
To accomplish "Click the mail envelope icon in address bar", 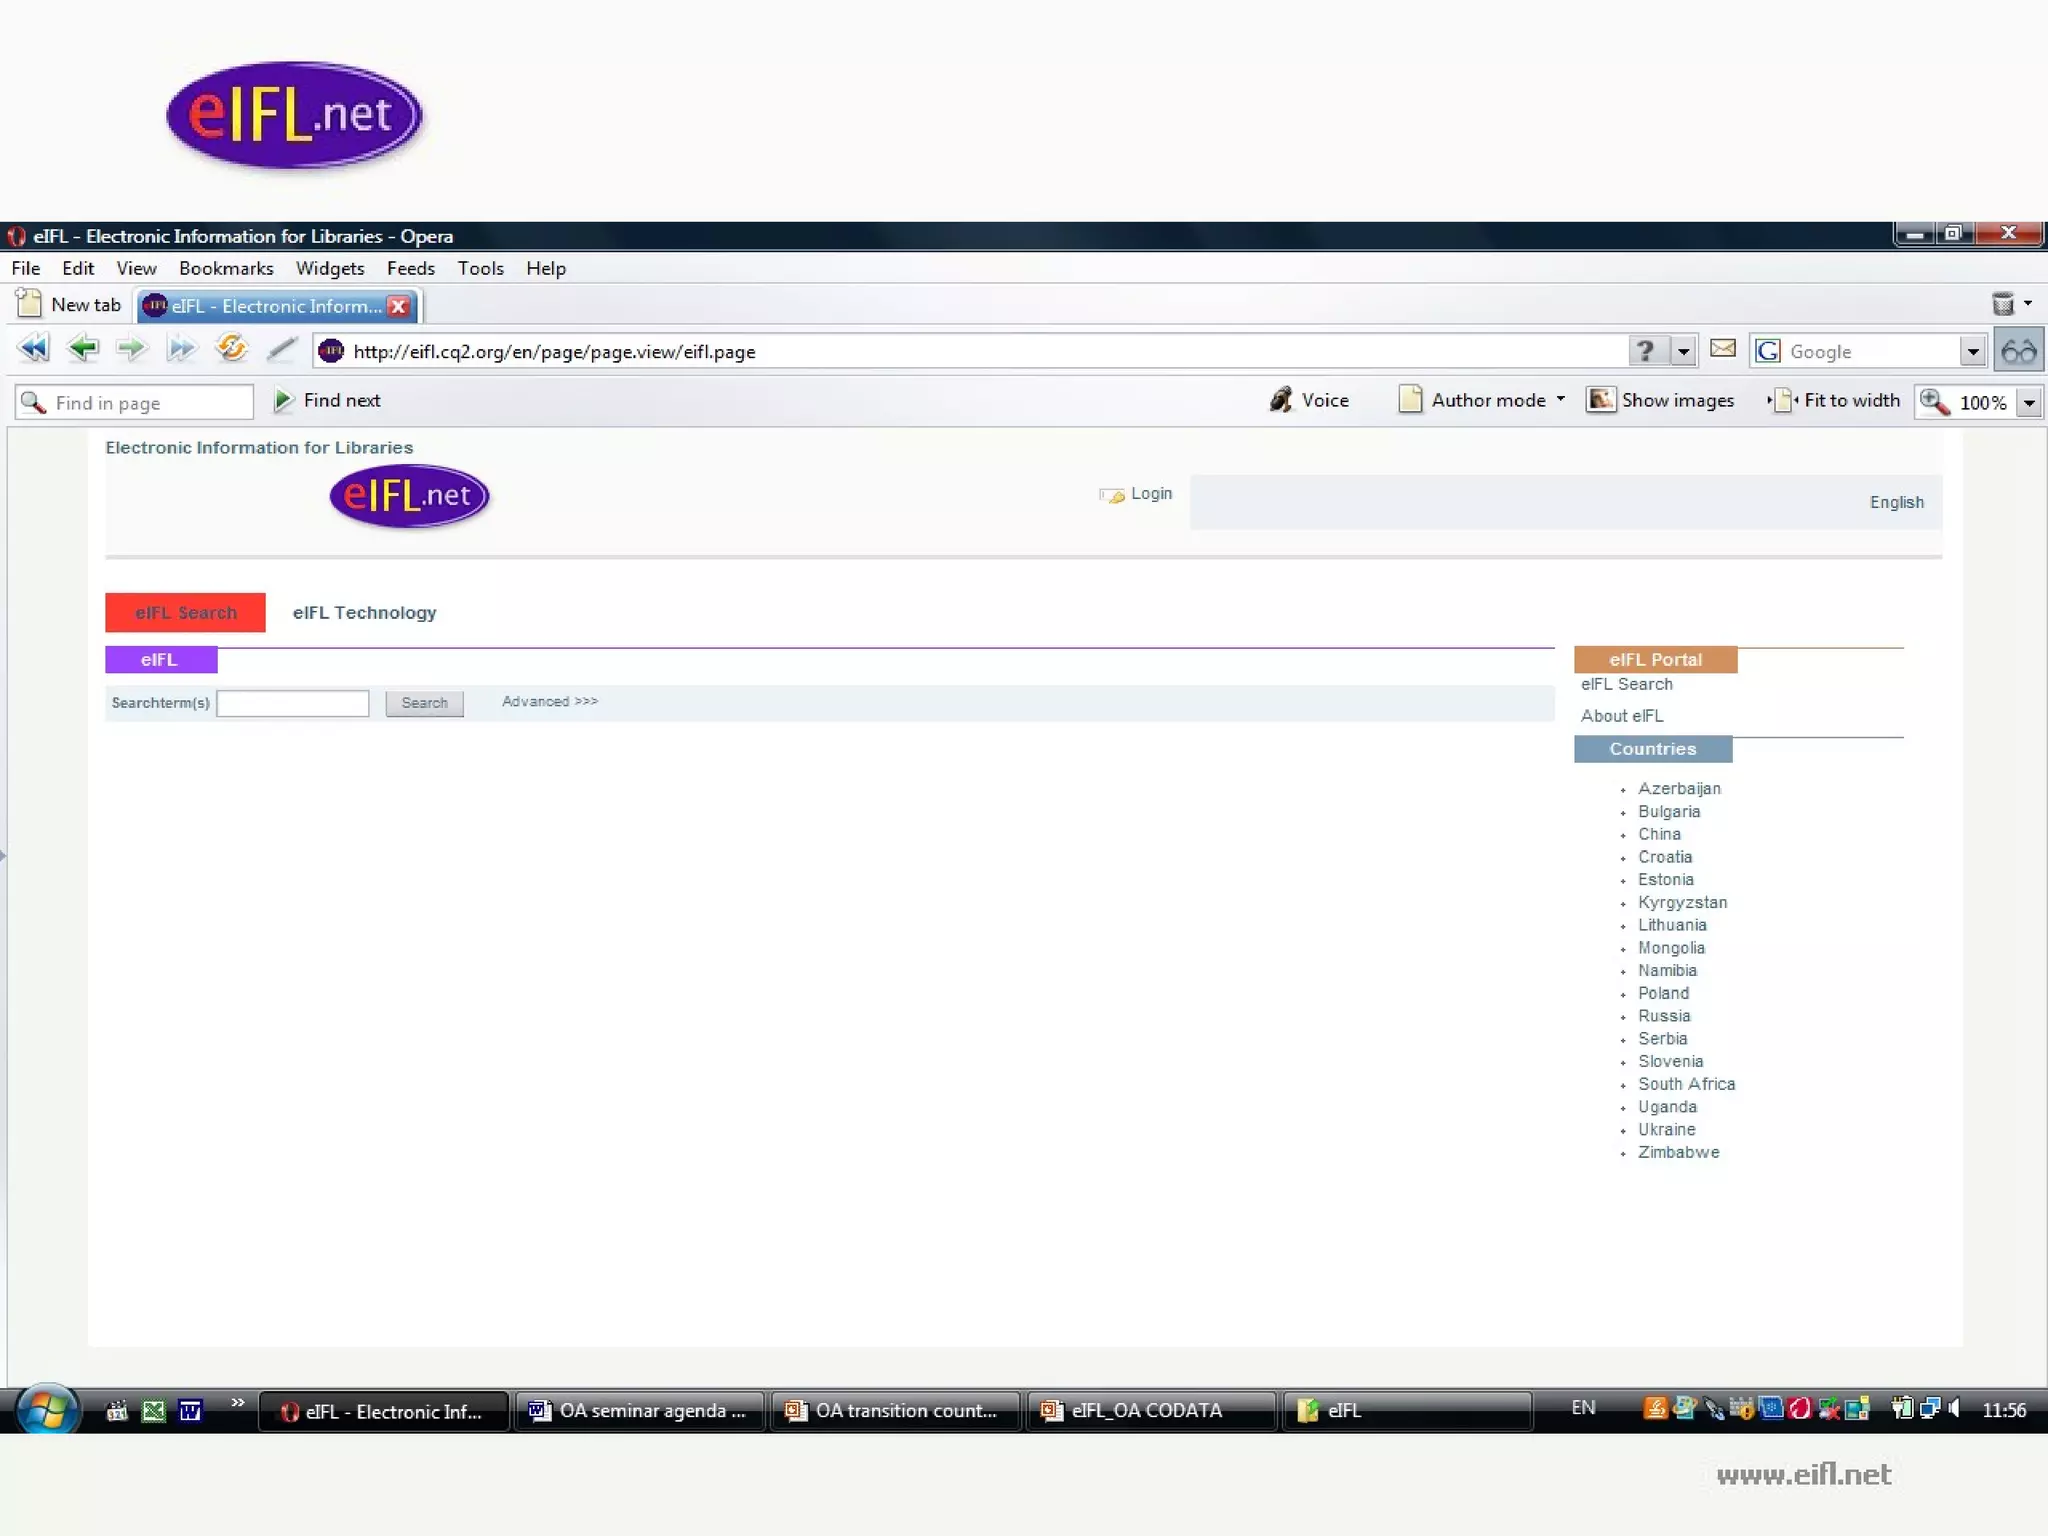I will tap(1722, 349).
